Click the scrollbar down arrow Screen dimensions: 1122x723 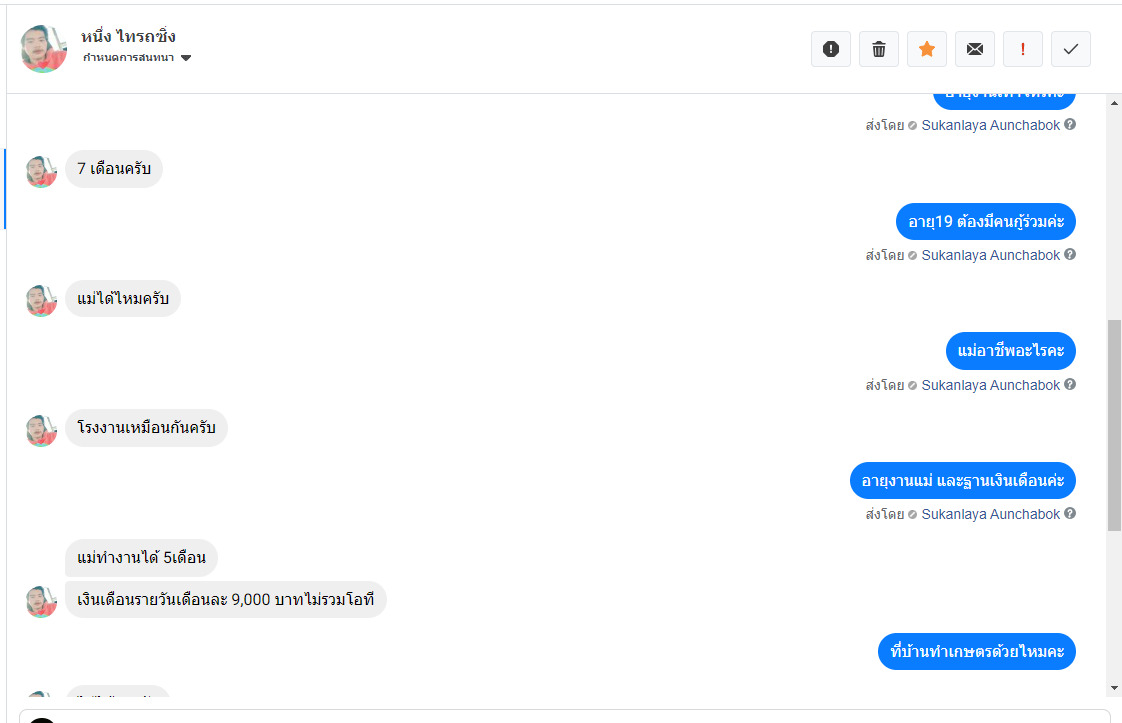(x=1114, y=688)
